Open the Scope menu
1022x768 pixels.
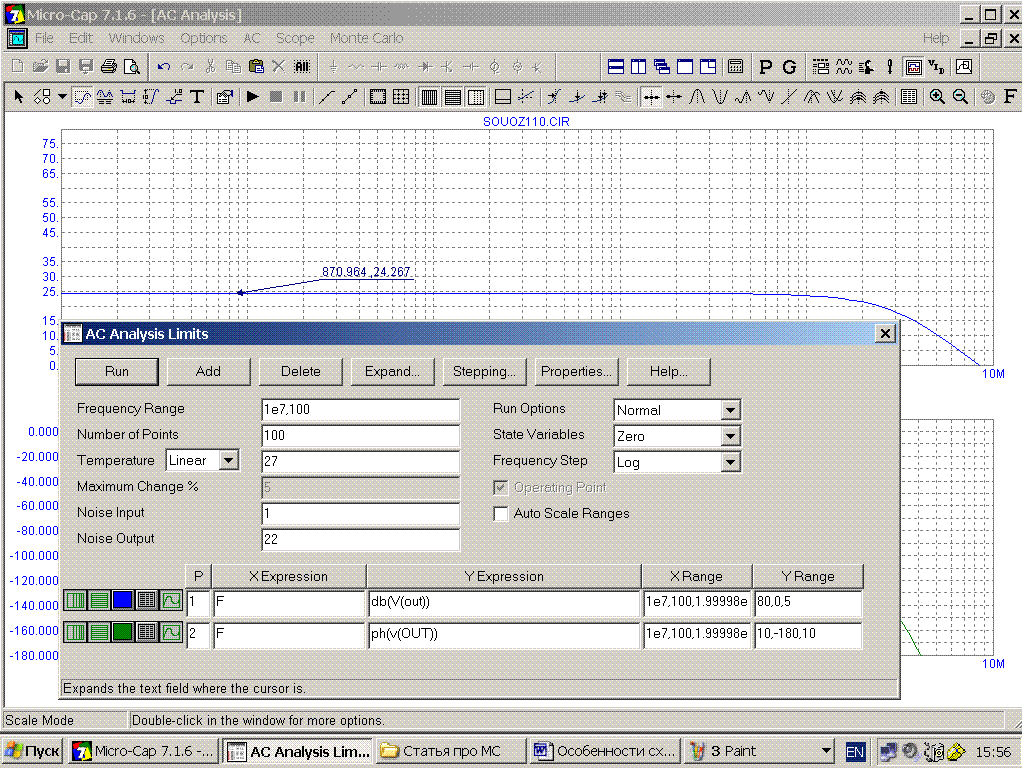point(294,38)
